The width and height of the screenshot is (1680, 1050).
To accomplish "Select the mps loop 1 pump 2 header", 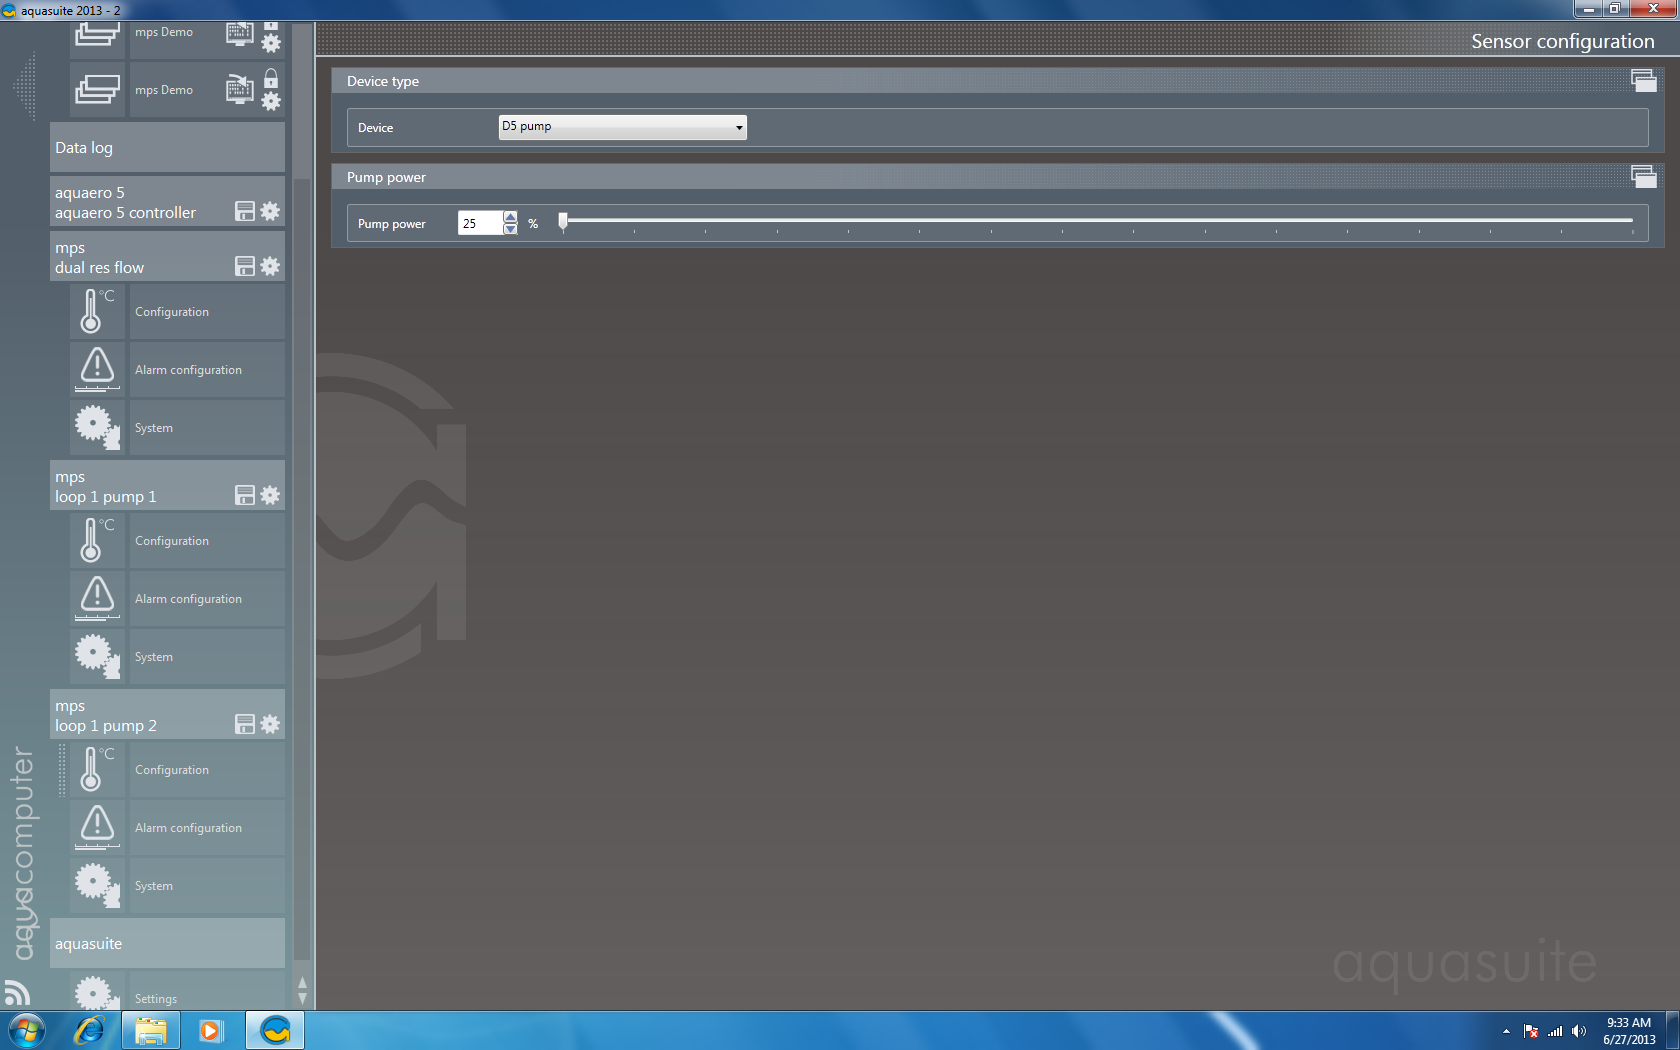I will point(167,715).
